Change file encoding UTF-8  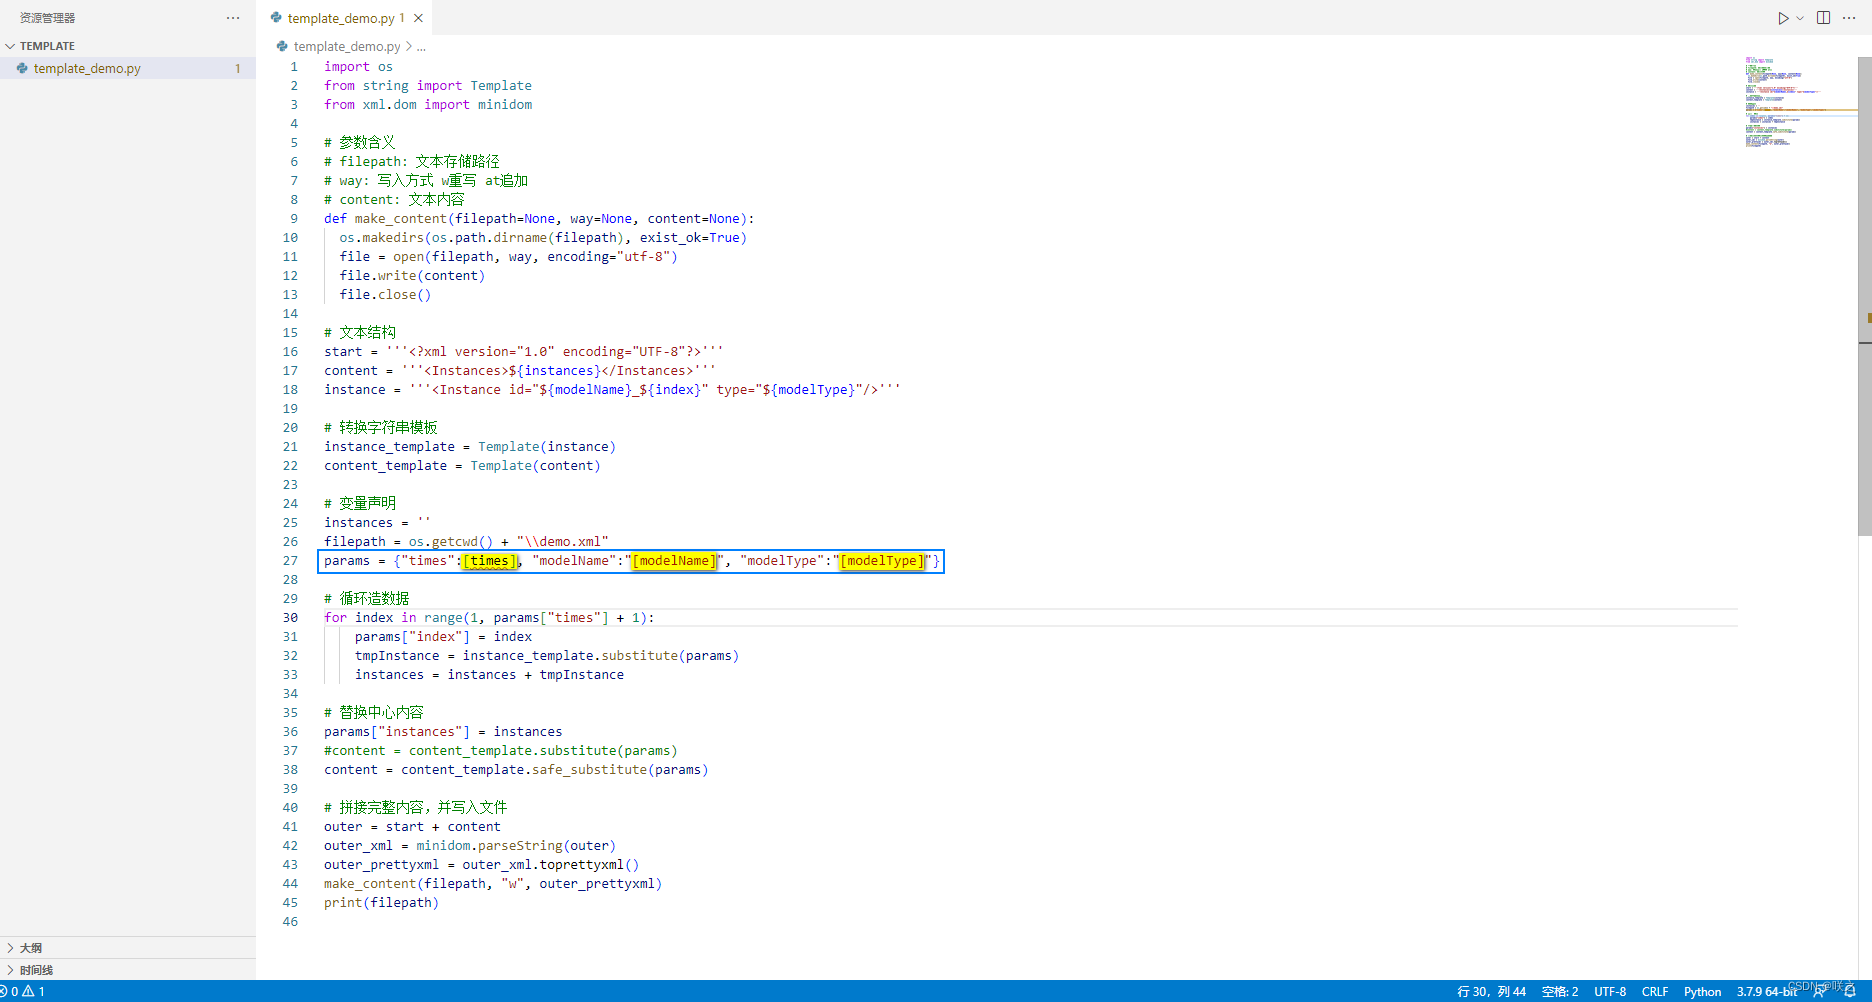pos(1610,991)
